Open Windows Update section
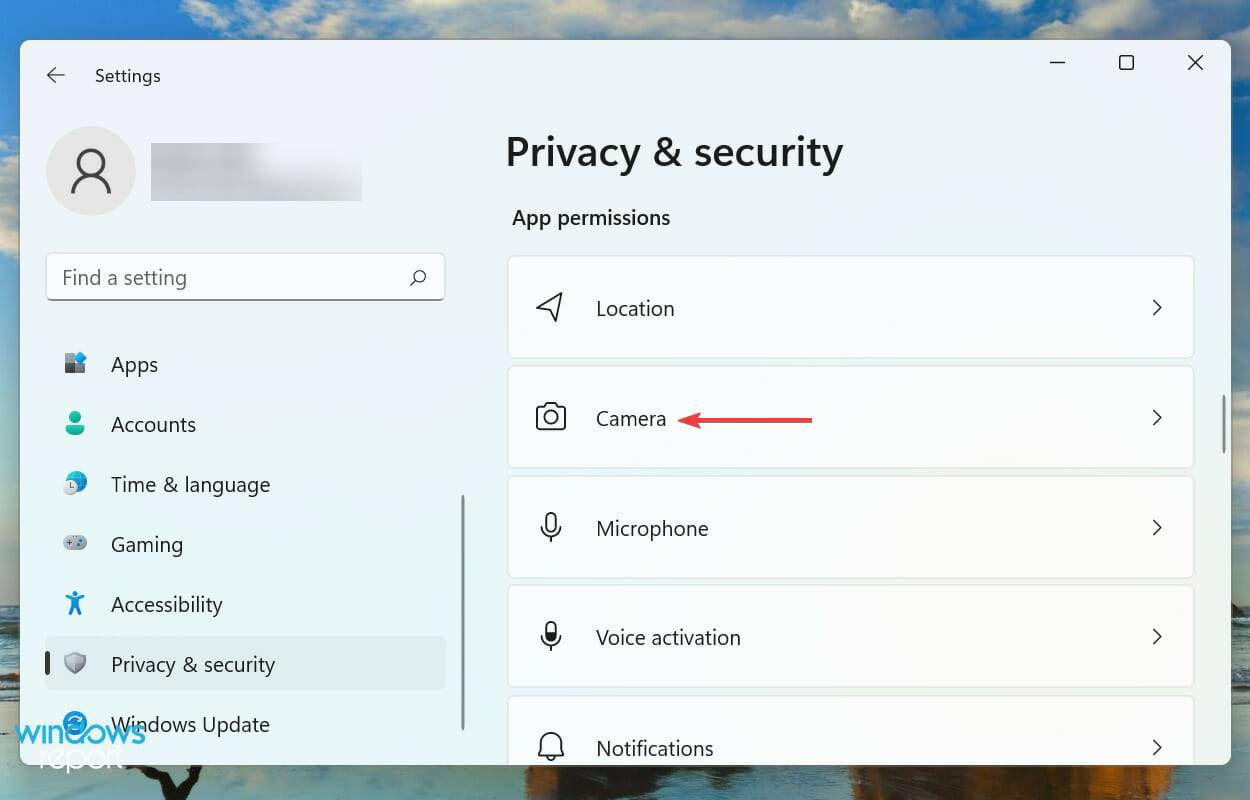 [190, 724]
